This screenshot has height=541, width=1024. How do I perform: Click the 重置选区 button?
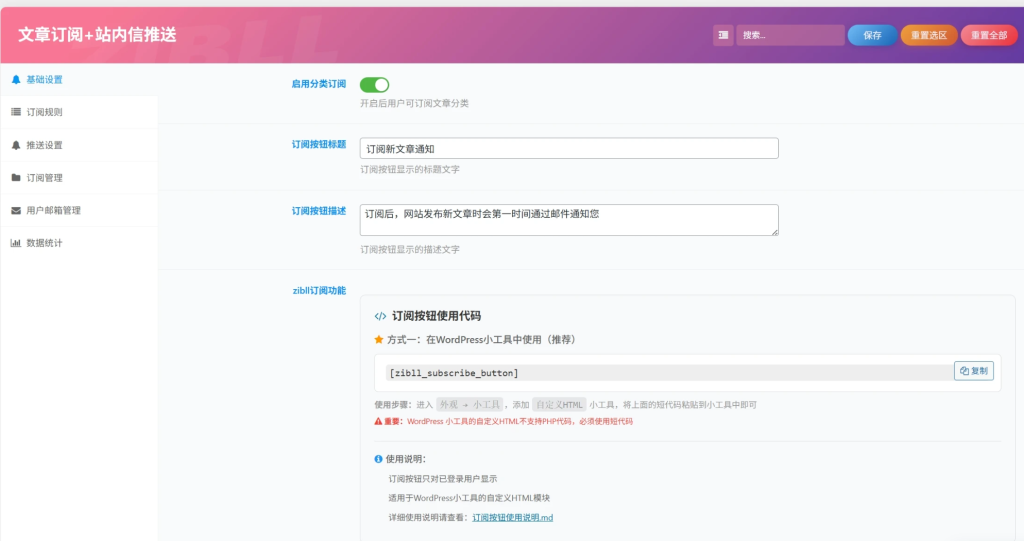coord(929,35)
